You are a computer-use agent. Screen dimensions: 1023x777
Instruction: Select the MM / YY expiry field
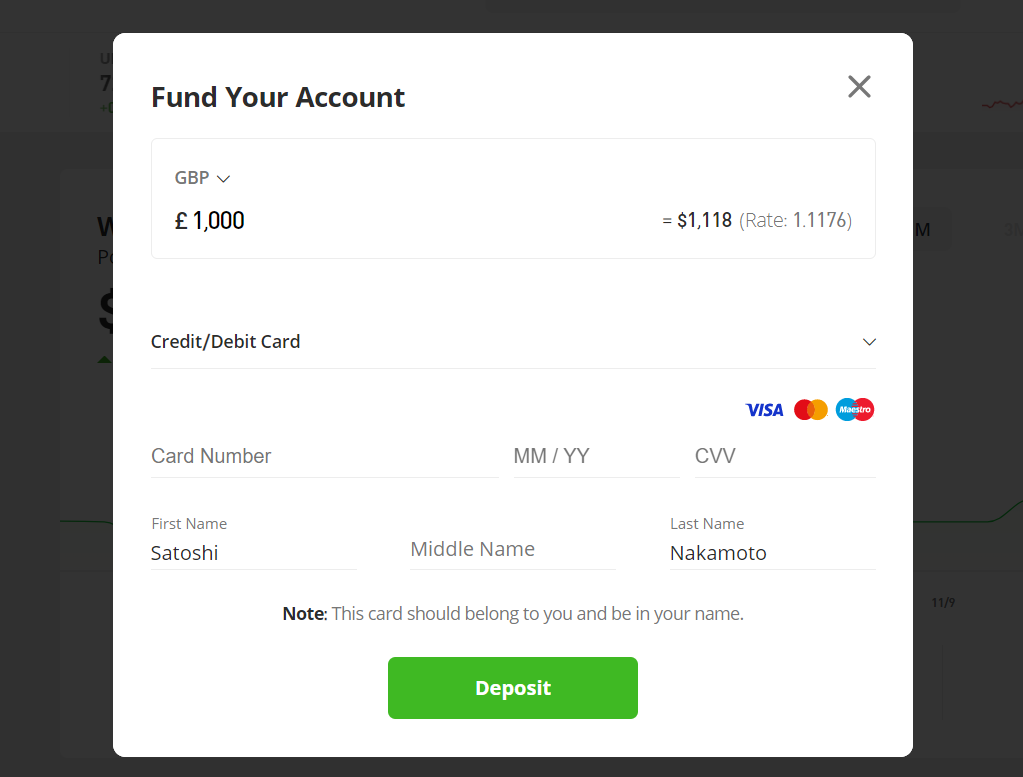[x=596, y=456]
